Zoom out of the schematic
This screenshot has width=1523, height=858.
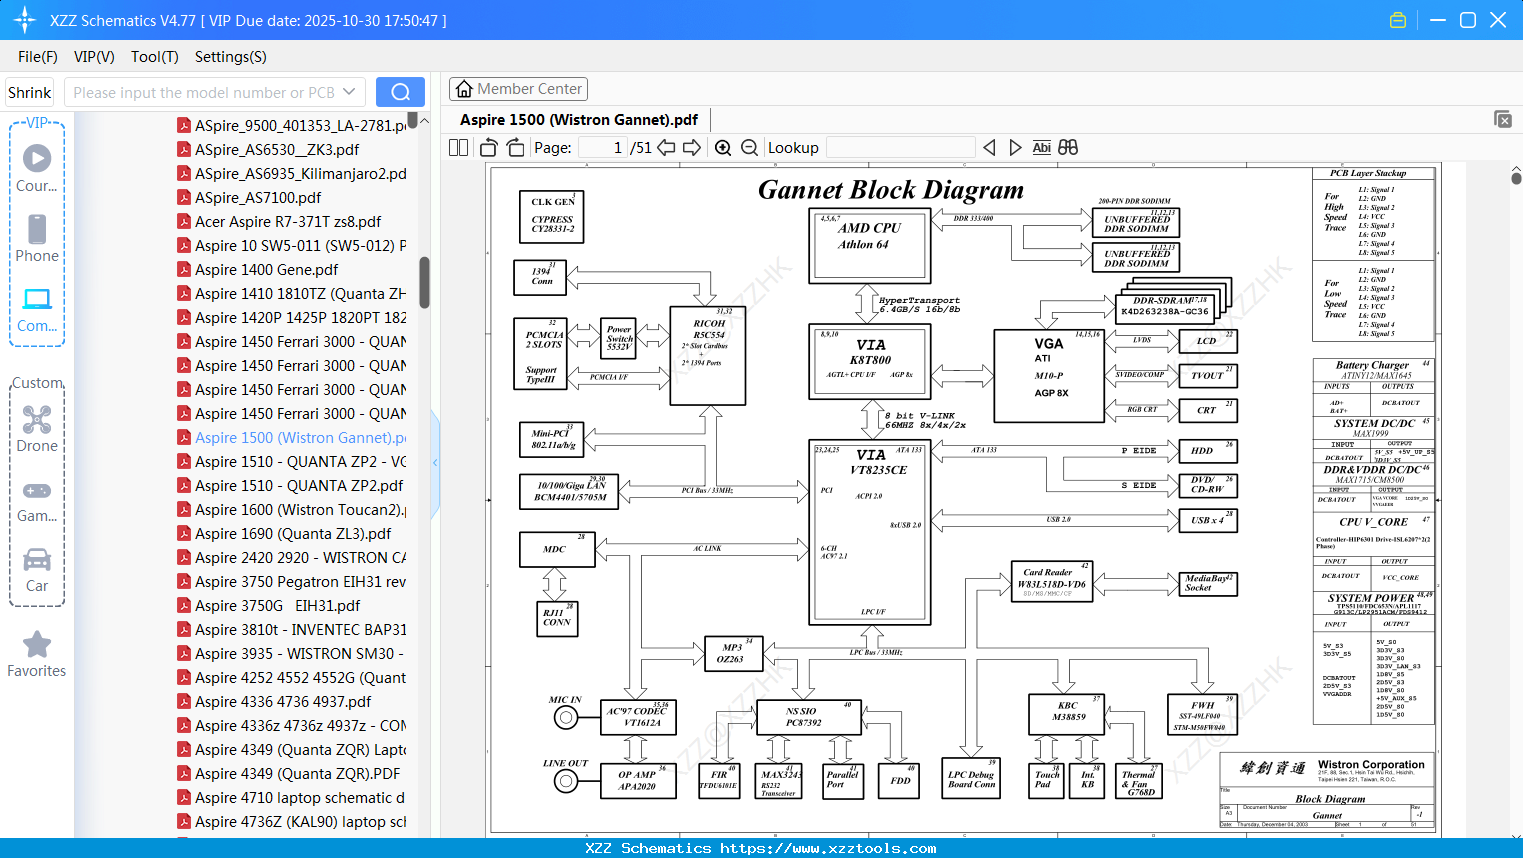749,147
